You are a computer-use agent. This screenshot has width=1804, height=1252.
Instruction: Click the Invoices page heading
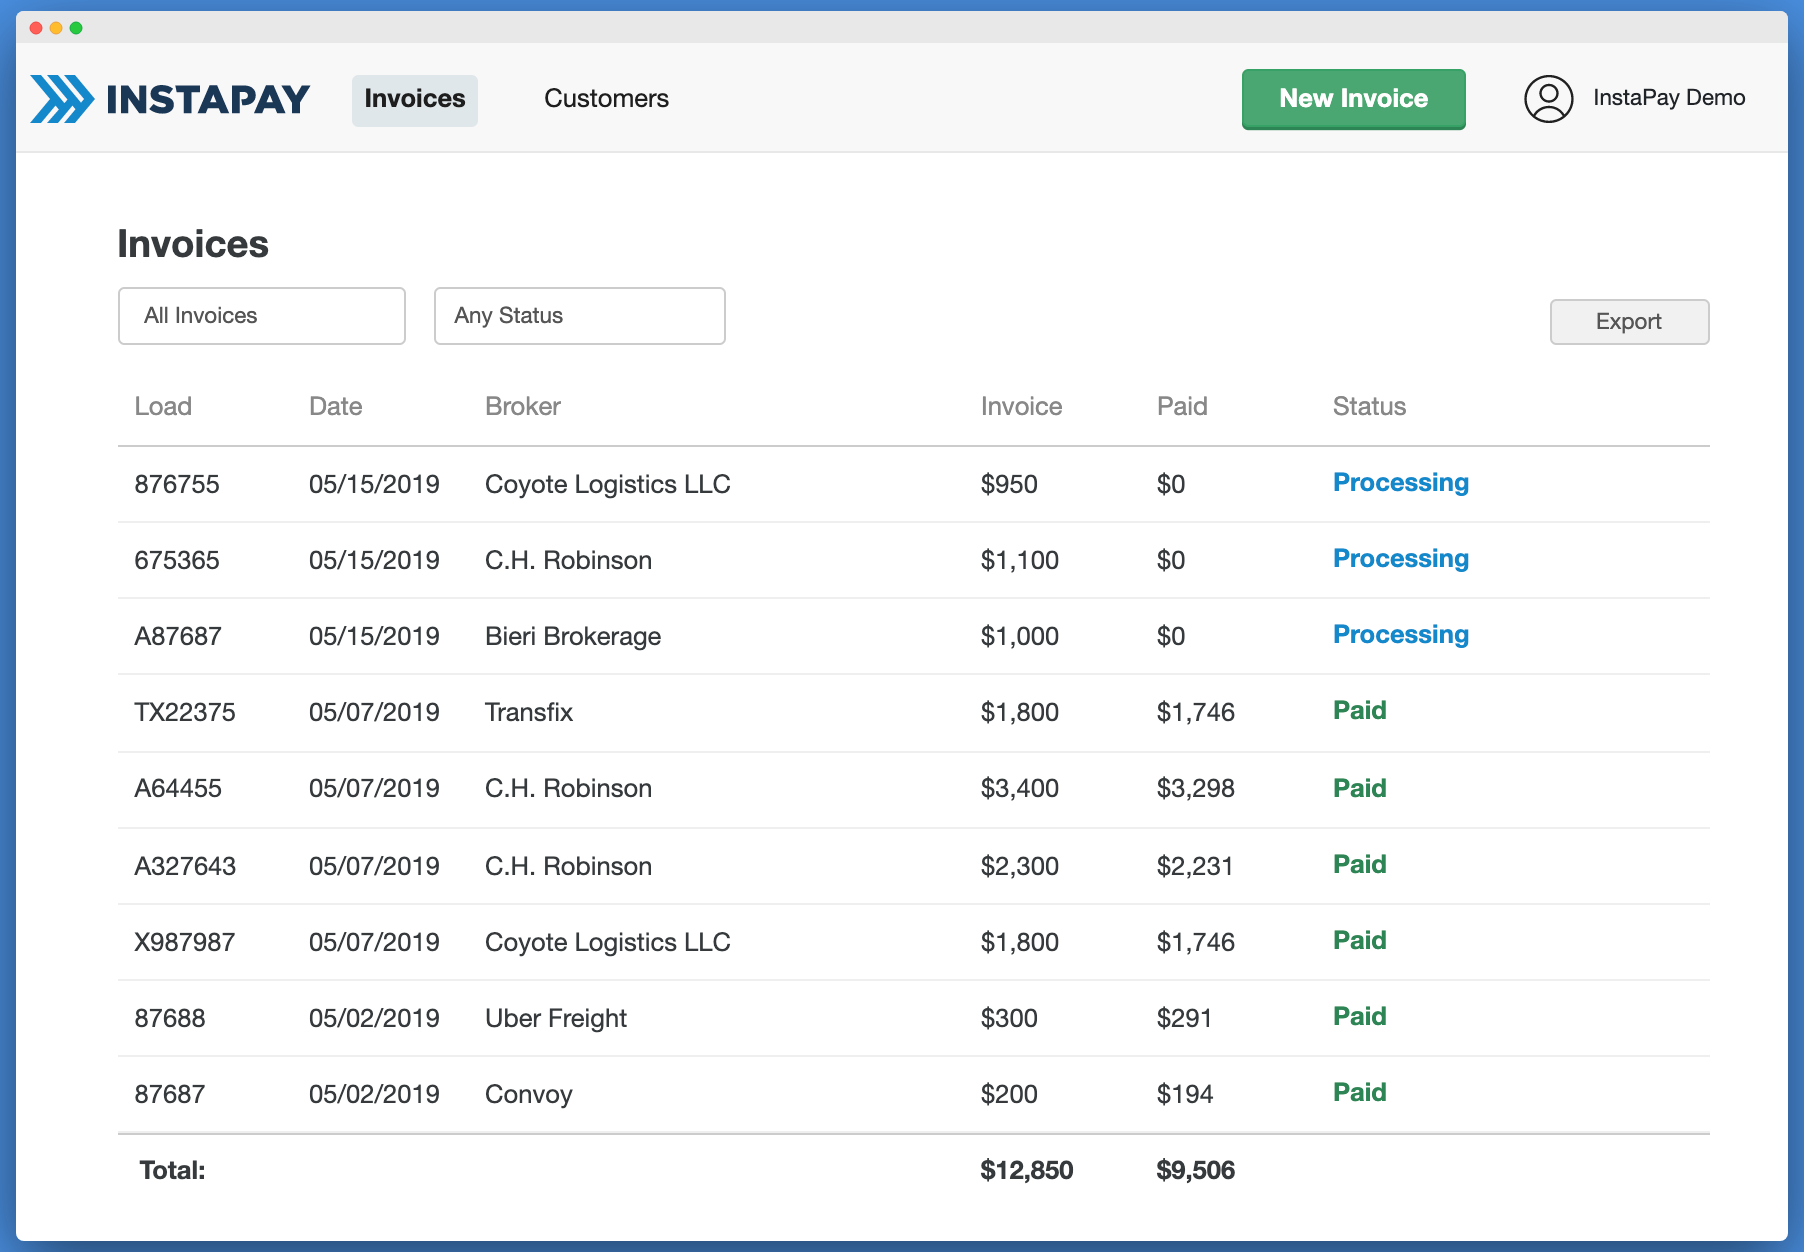(193, 244)
